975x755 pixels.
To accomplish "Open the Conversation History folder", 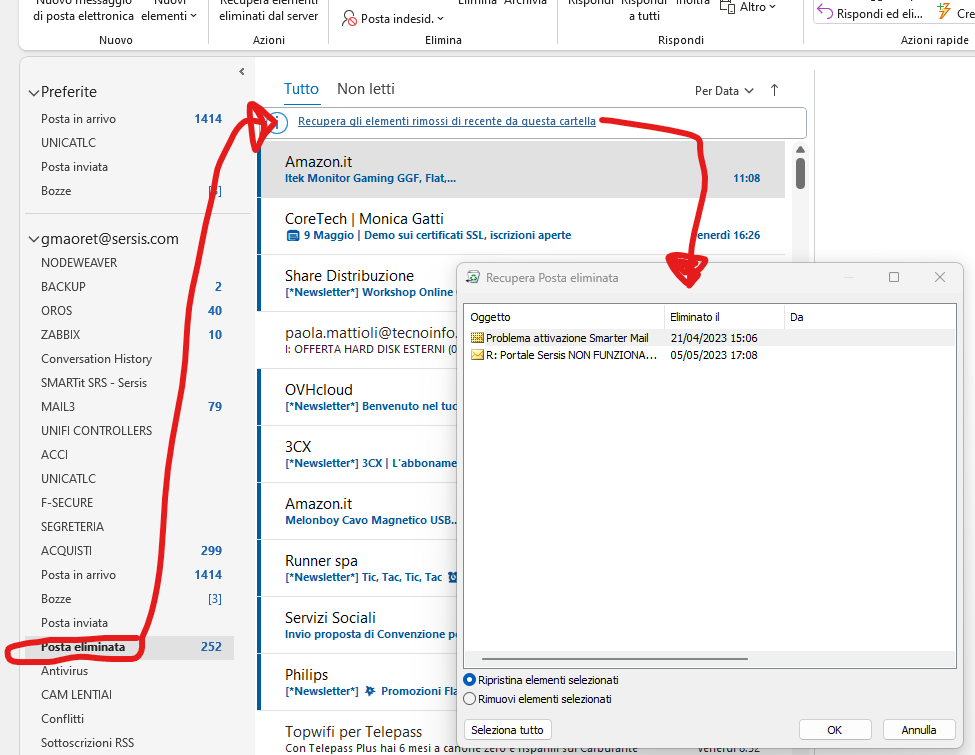I will [130, 359].
